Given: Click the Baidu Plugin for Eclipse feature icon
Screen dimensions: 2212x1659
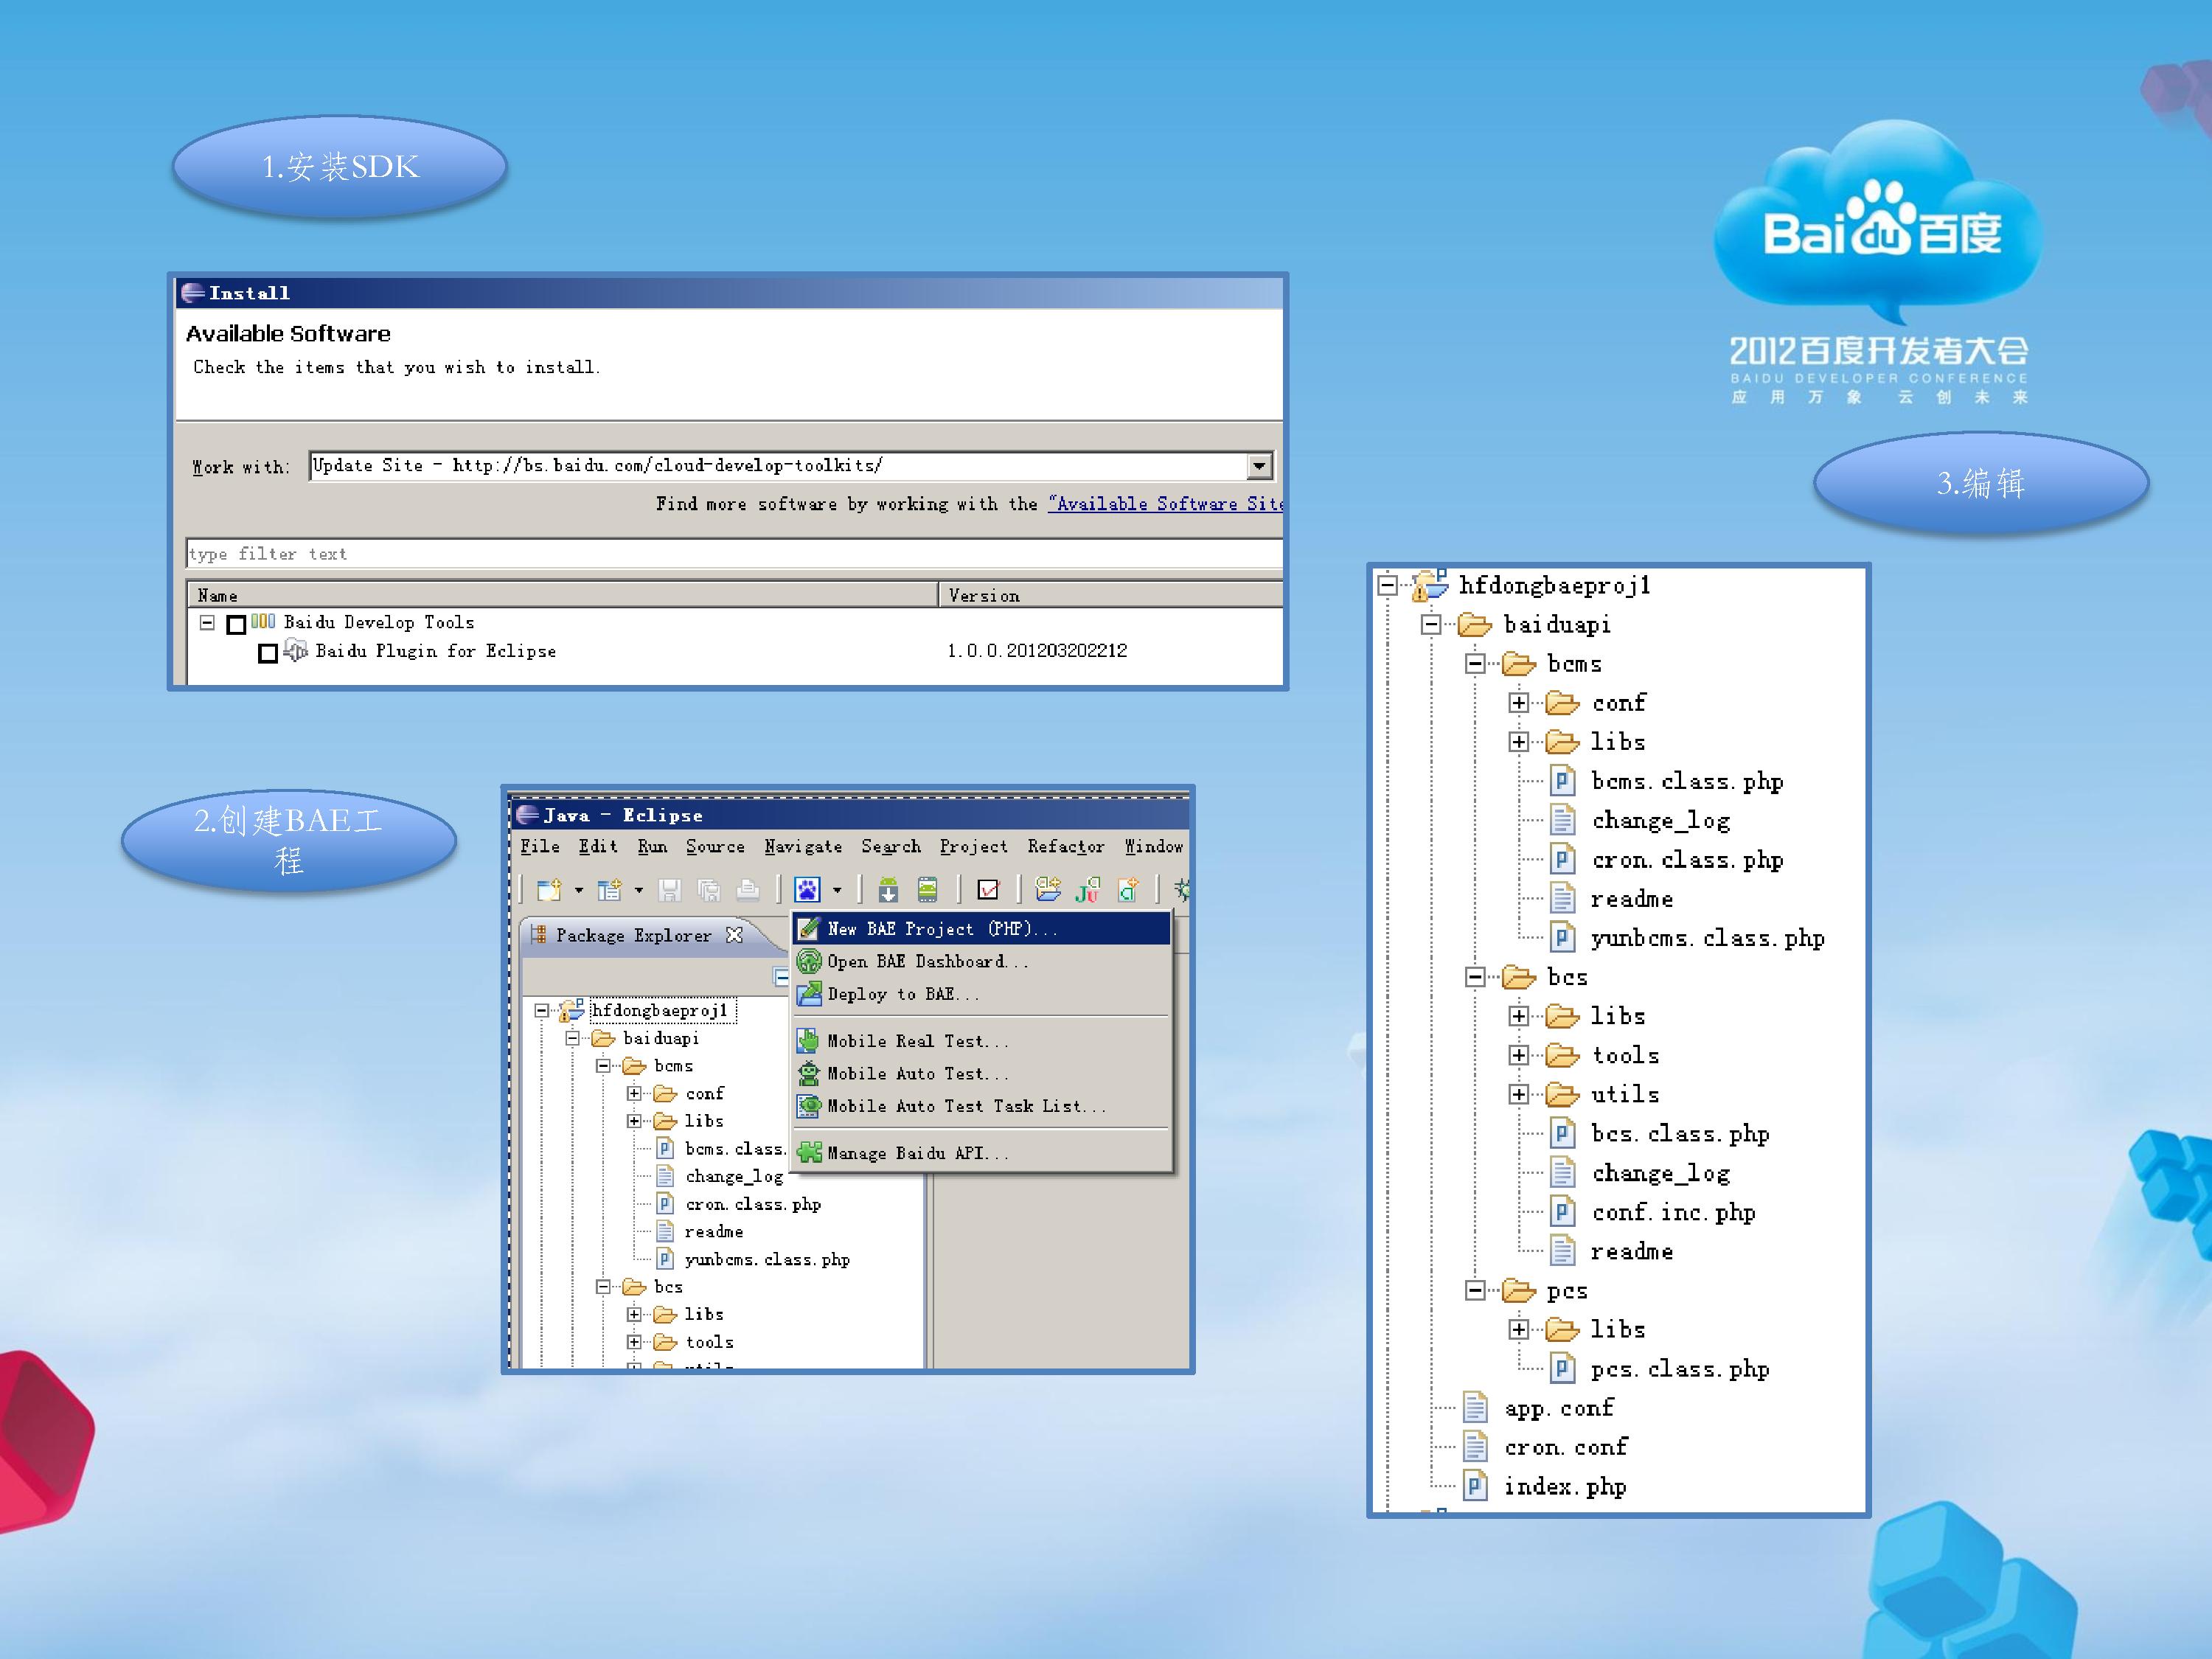Looking at the screenshot, I should click(296, 650).
